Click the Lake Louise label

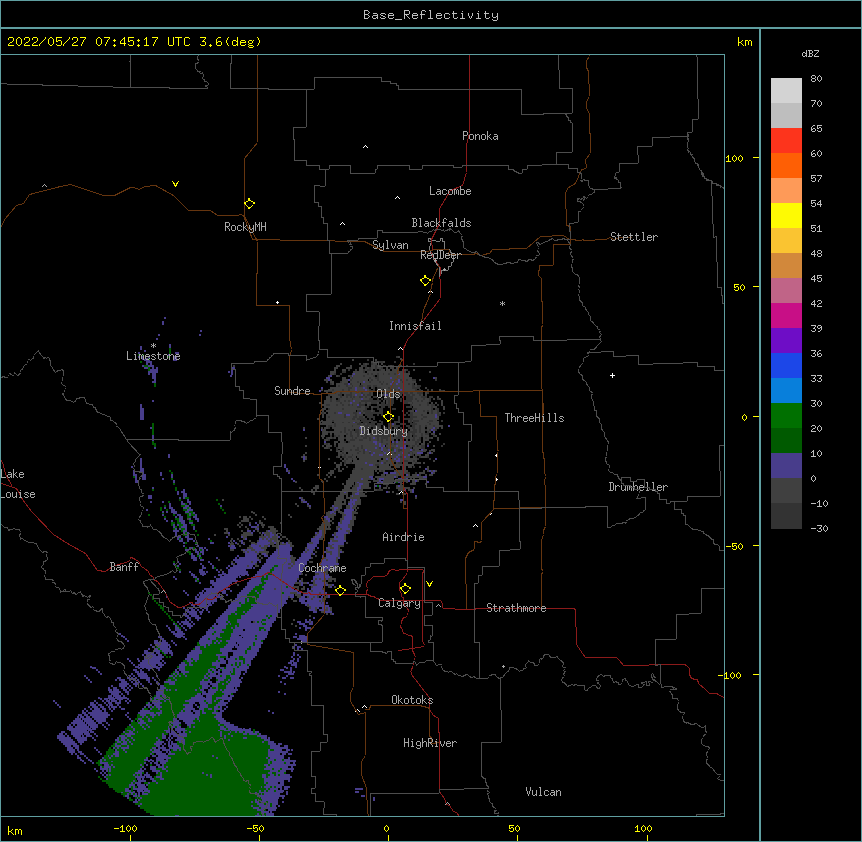coord(18,484)
